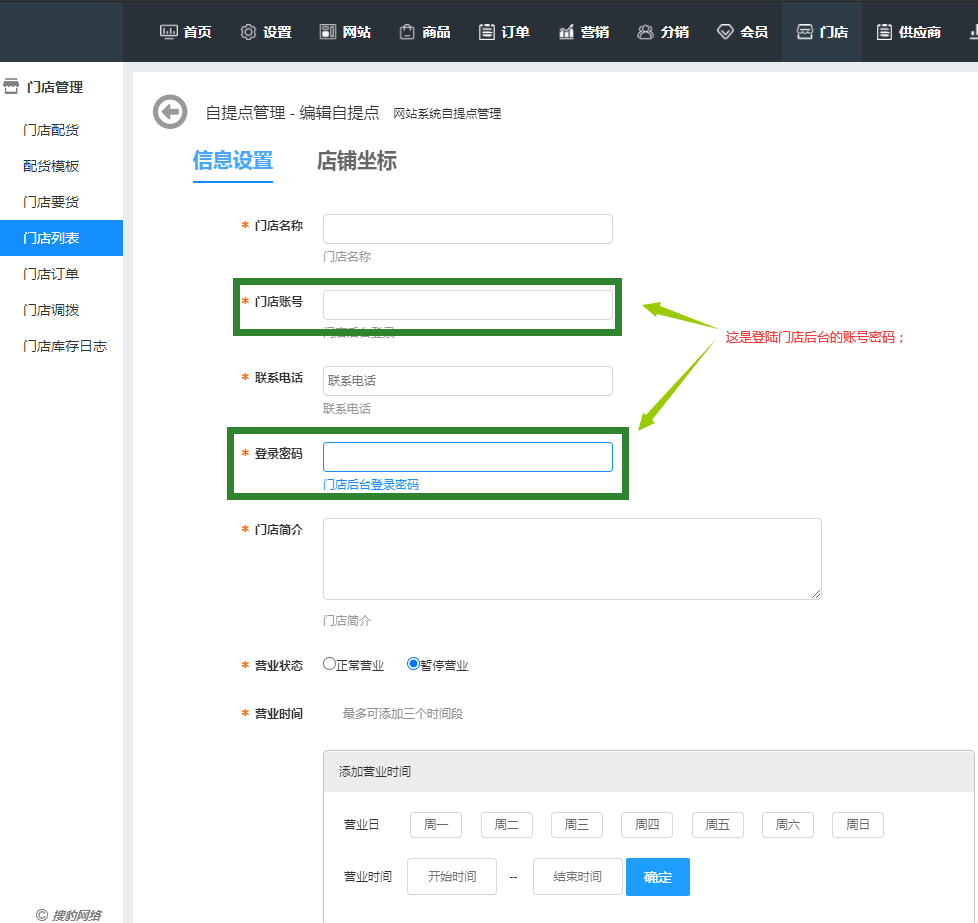978x923 pixels.
Task: Open 设置 gear icon in top navigation
Action: [248, 32]
